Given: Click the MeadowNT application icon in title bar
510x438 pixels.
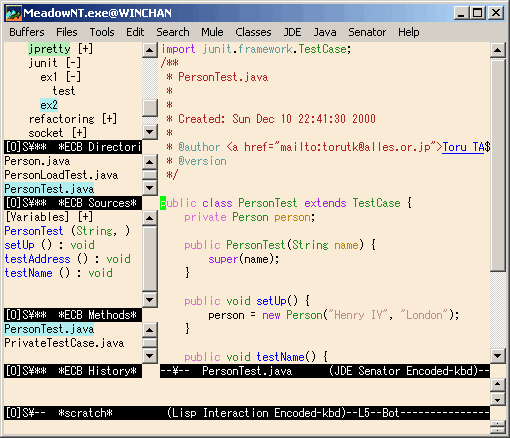Looking at the screenshot, I should (14, 13).
